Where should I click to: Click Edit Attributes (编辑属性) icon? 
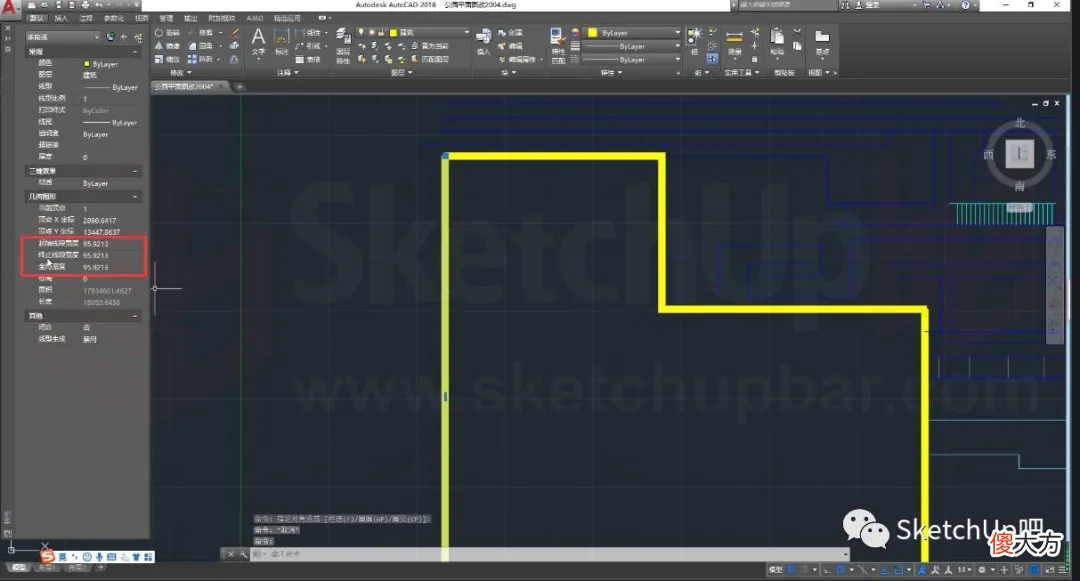click(x=517, y=60)
